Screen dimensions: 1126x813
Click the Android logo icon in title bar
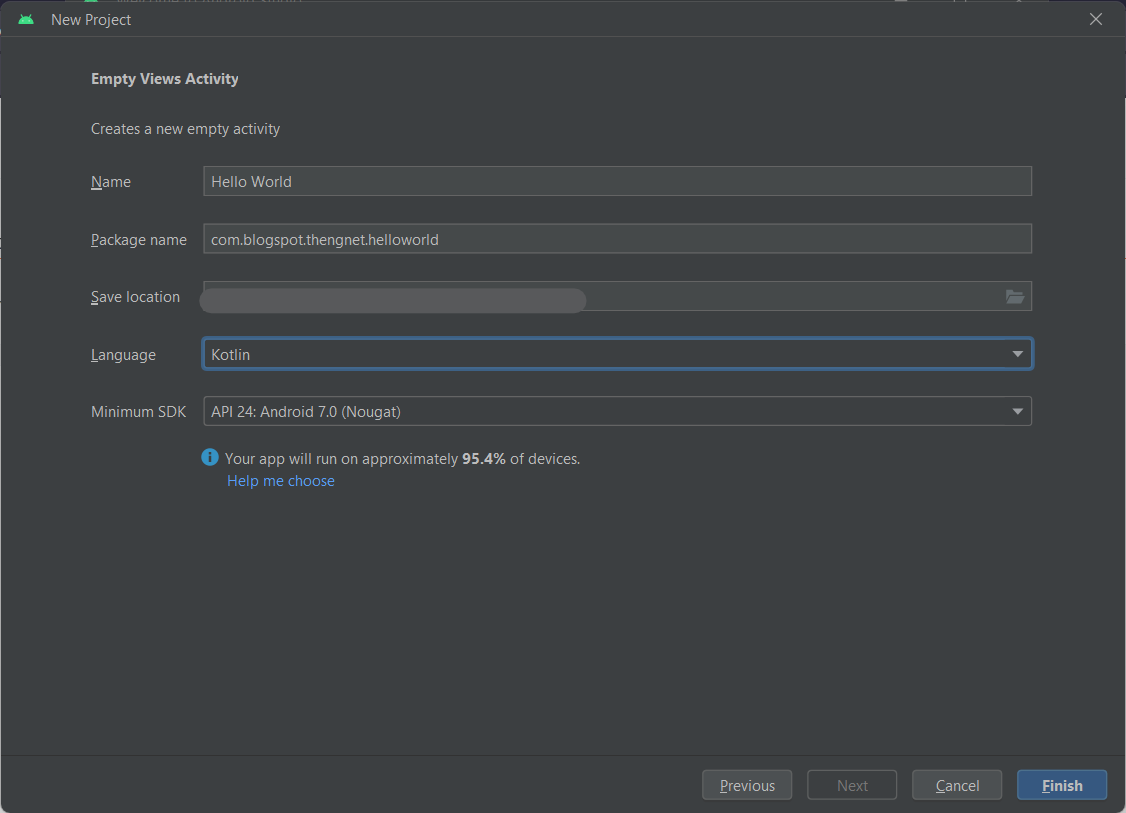pos(26,19)
